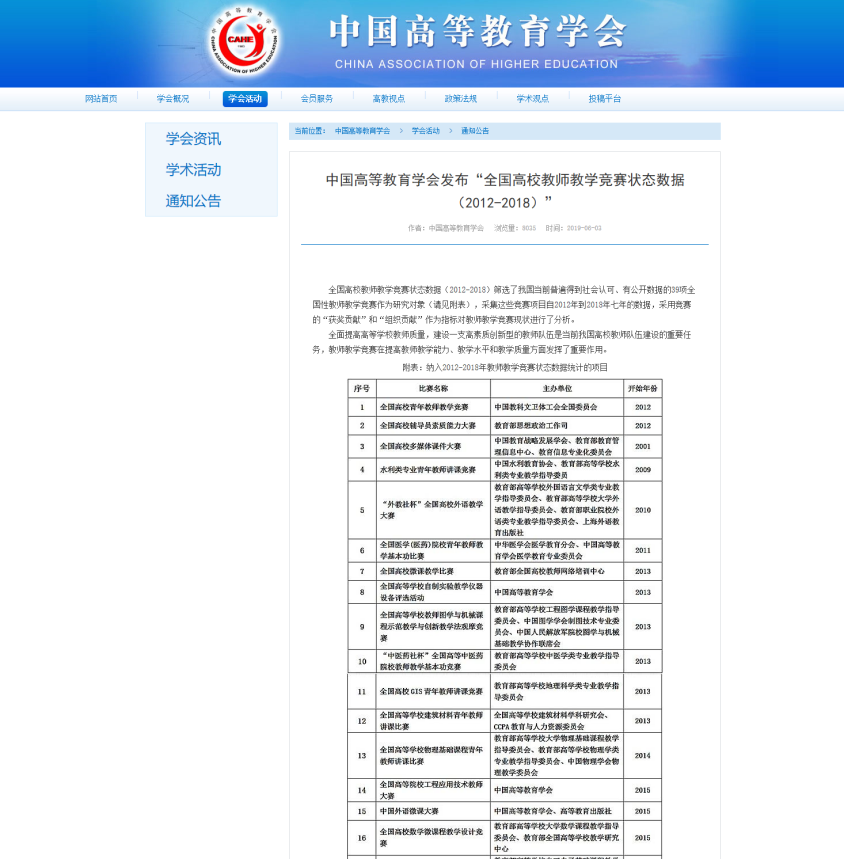Viewport: 844px width, 859px height.
Task: Click the 比赛名称 table column header
Action: [x=433, y=388]
